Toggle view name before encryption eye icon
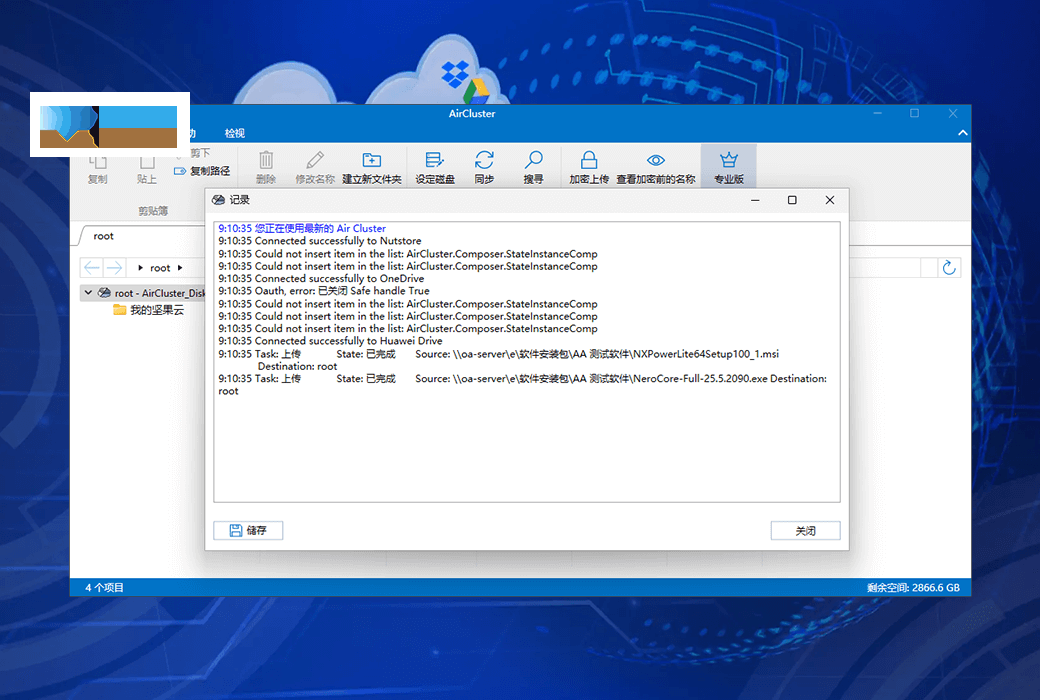This screenshot has width=1040, height=700. 656,167
